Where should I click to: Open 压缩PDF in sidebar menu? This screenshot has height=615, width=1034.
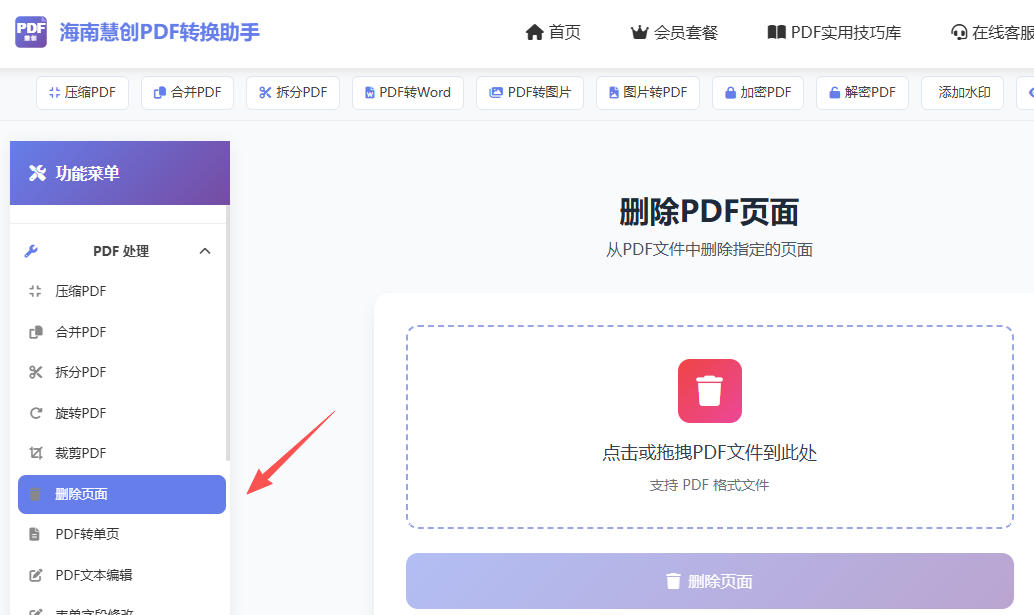pos(122,291)
